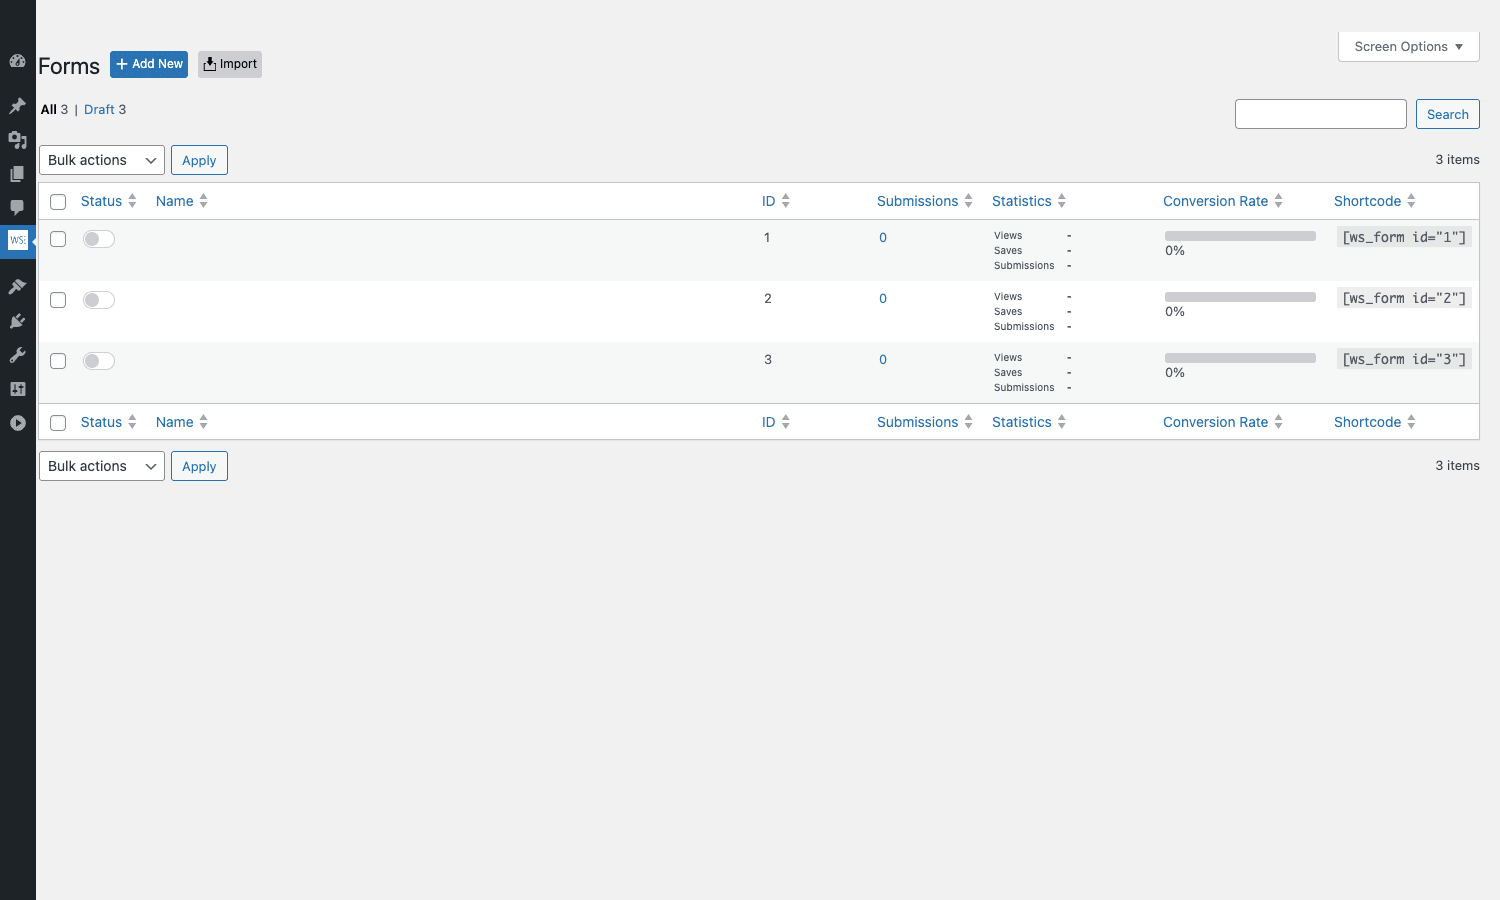Open the Settings sliders icon
The image size is (1500, 900).
click(x=17, y=389)
